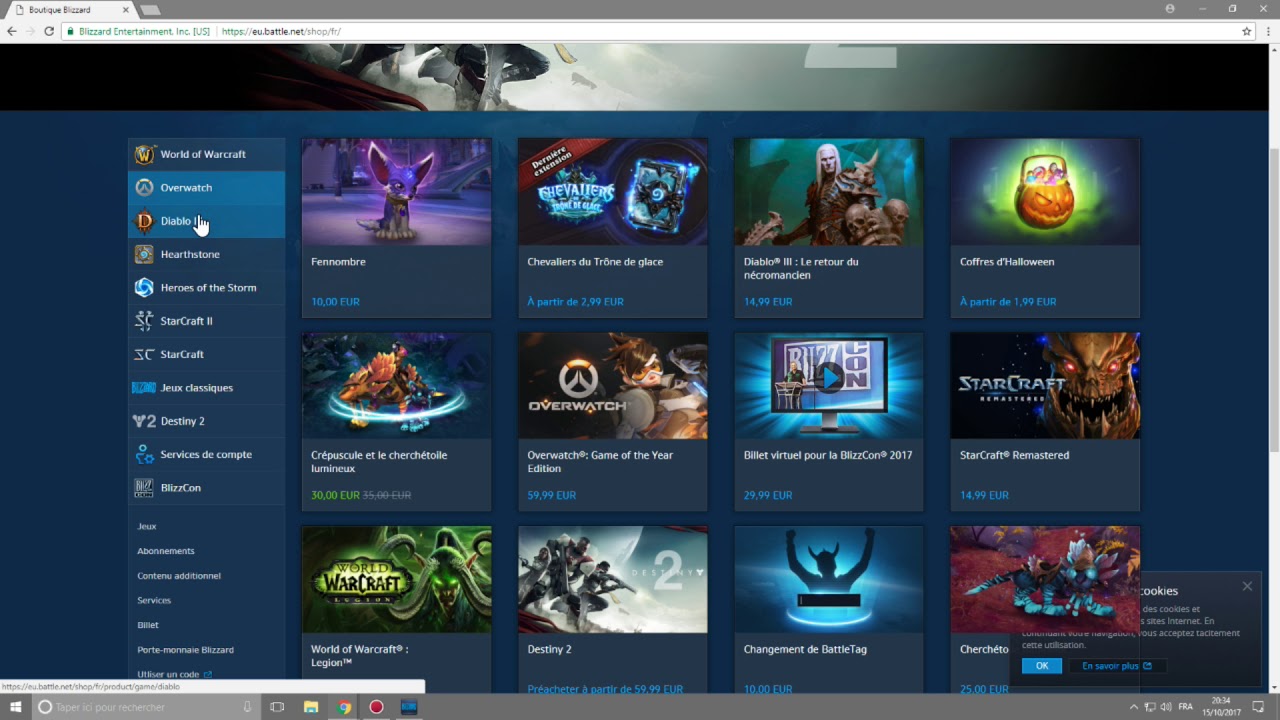This screenshot has height=720, width=1280.
Task: Click the site security info label
Action: [137, 31]
